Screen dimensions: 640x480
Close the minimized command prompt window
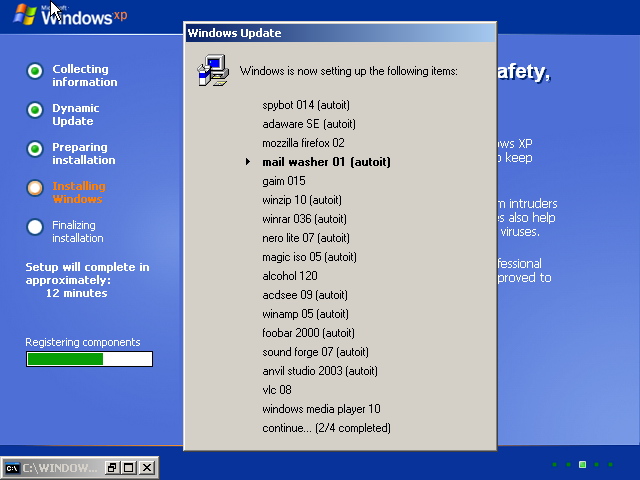click(x=147, y=468)
